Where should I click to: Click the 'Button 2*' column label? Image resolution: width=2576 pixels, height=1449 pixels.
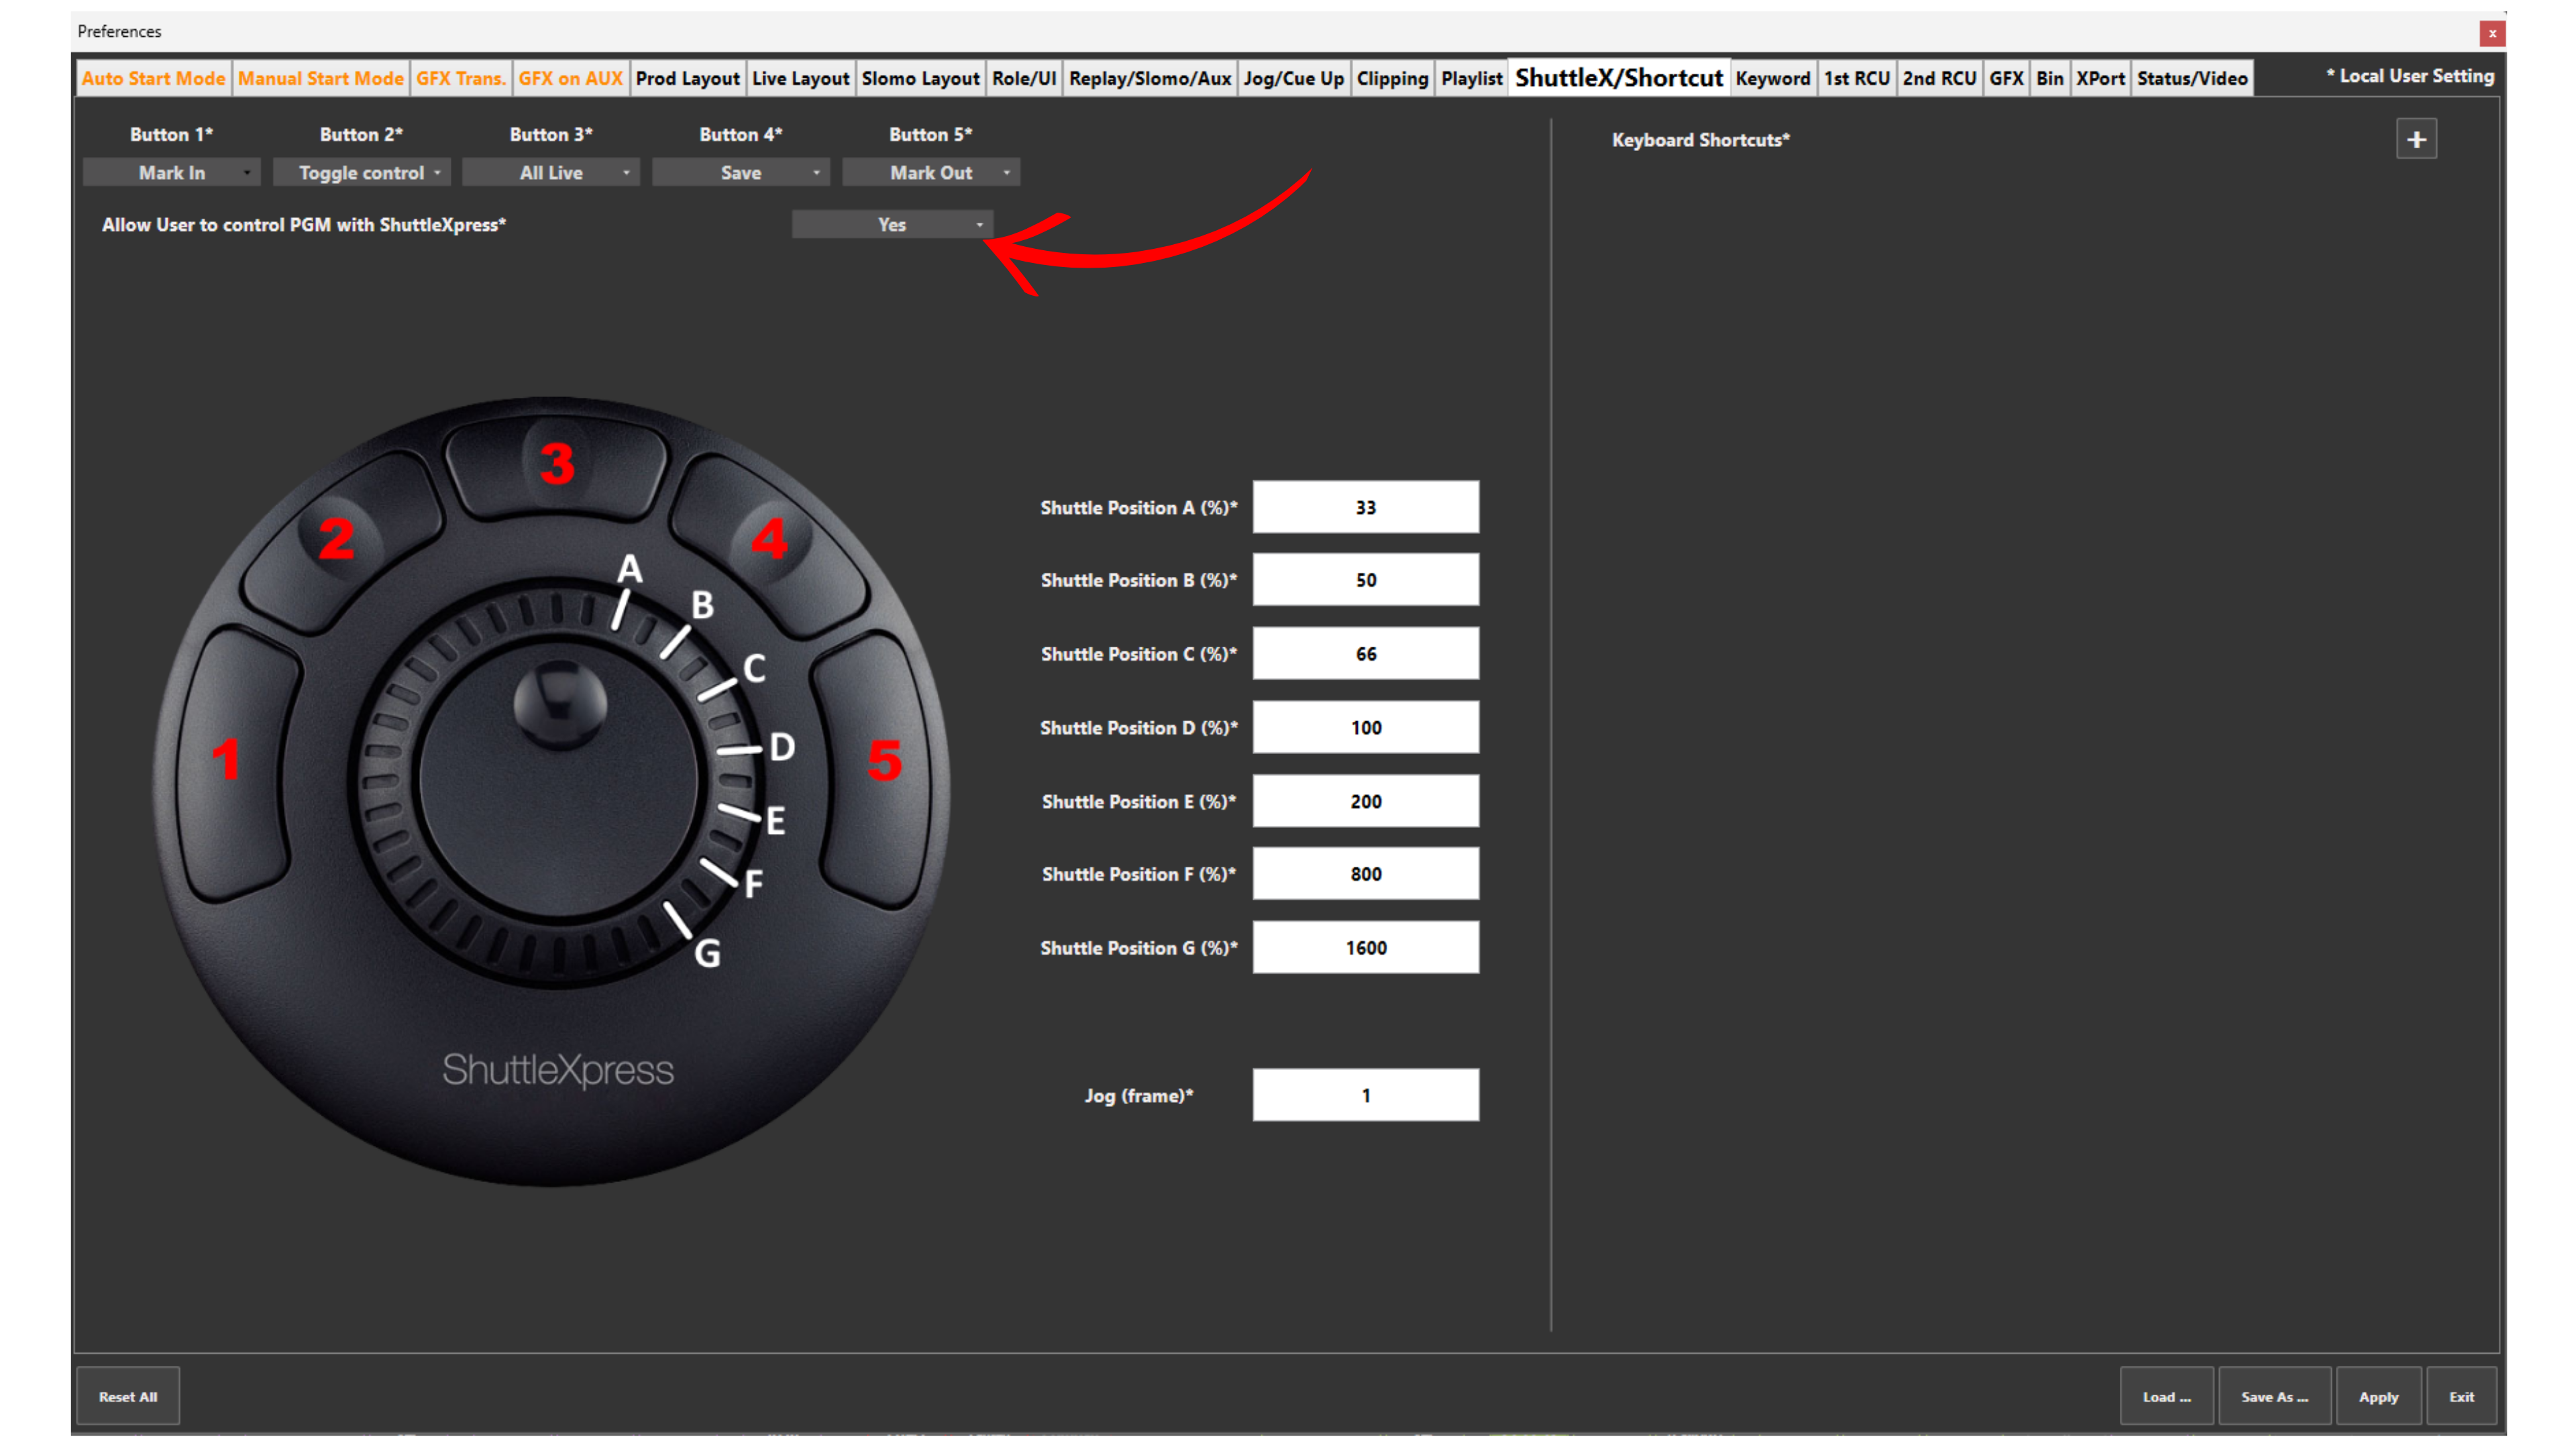pyautogui.click(x=361, y=134)
